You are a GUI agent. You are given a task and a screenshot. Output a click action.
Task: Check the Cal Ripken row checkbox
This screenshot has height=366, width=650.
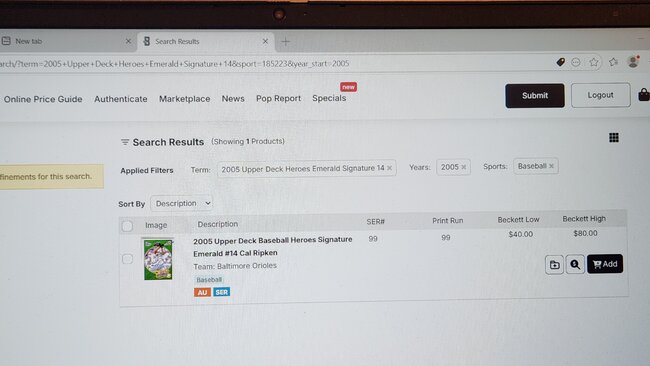pos(128,259)
